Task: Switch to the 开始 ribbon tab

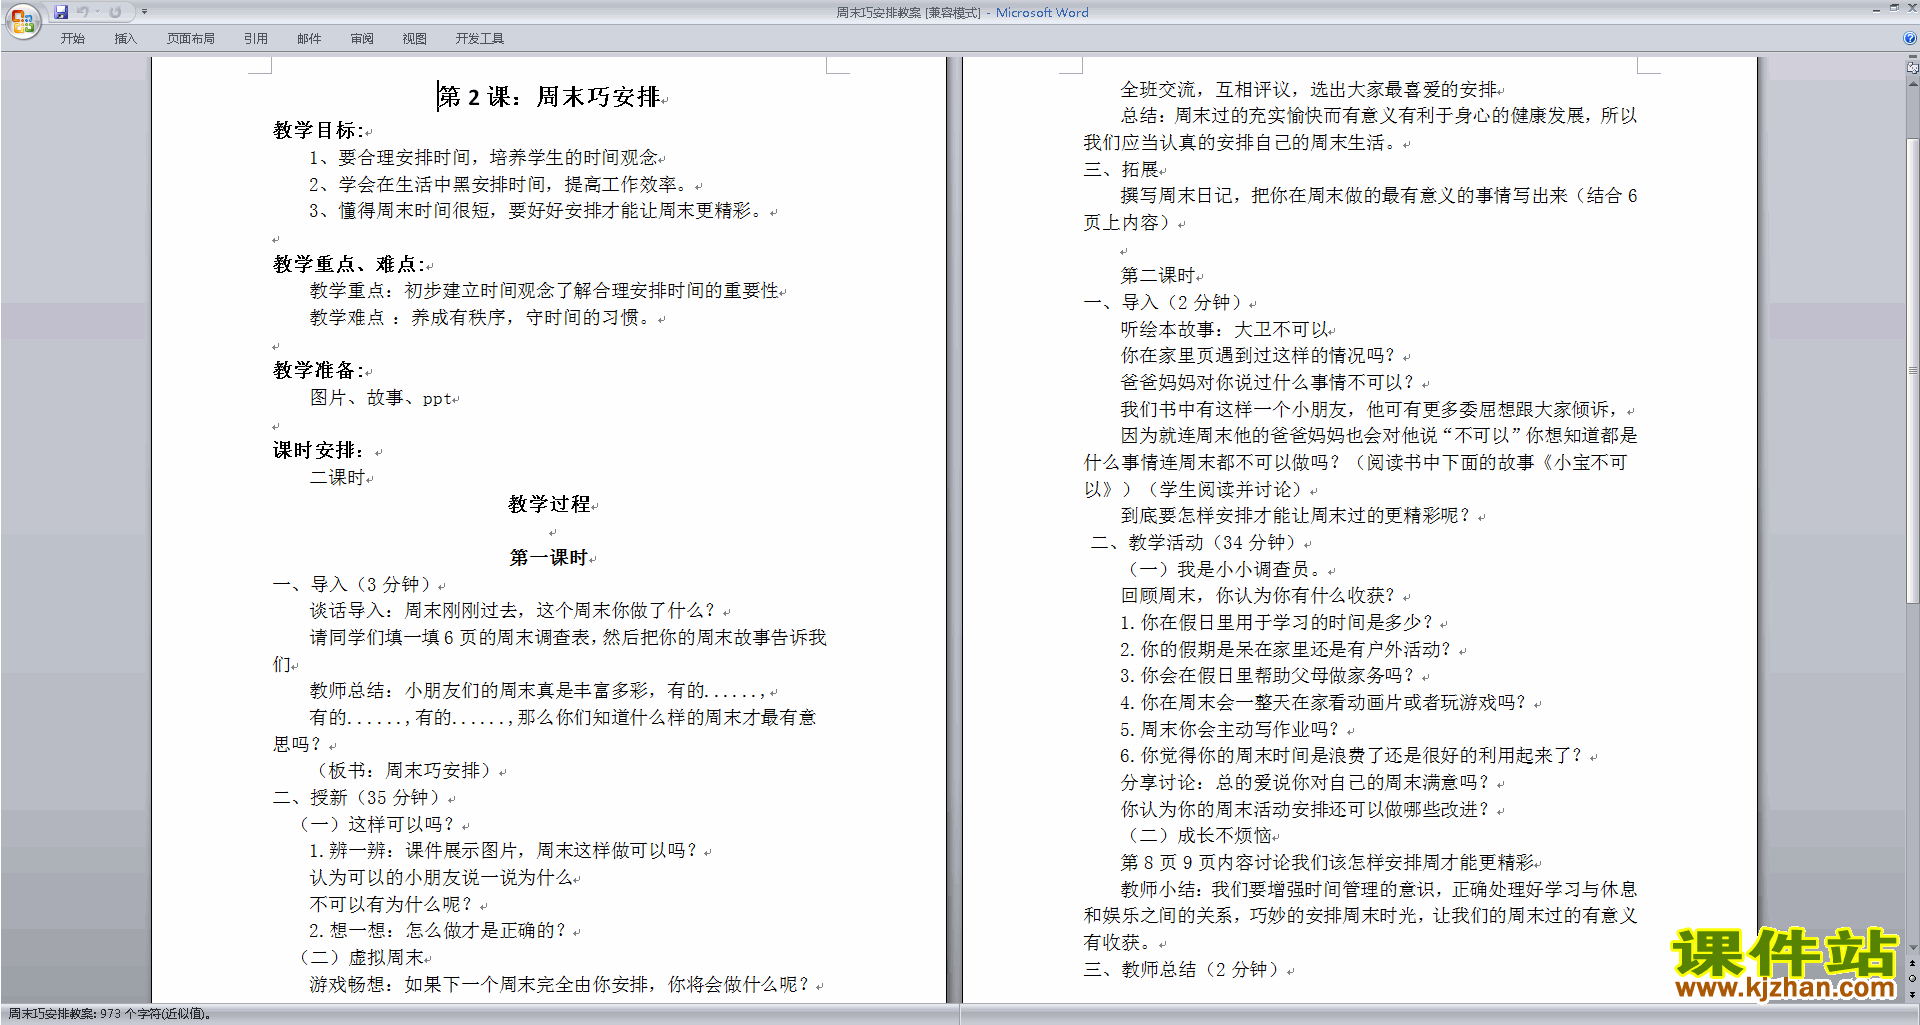Action: point(72,39)
